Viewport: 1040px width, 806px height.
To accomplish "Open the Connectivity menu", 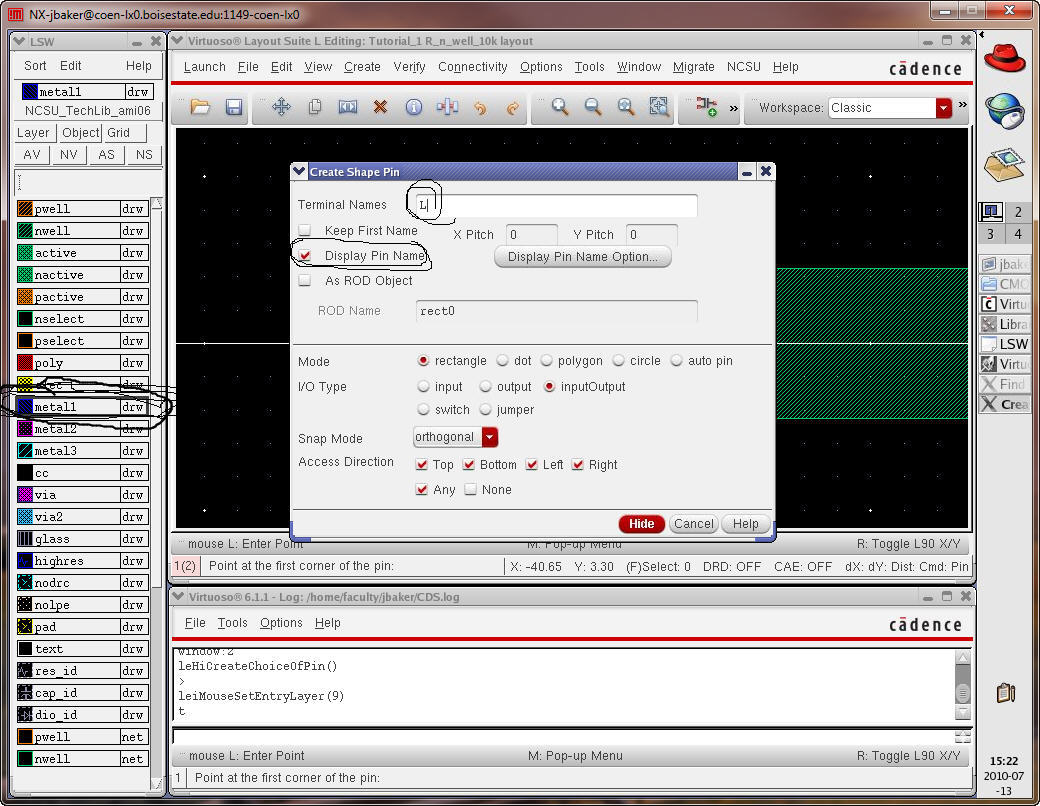I will click(x=472, y=67).
